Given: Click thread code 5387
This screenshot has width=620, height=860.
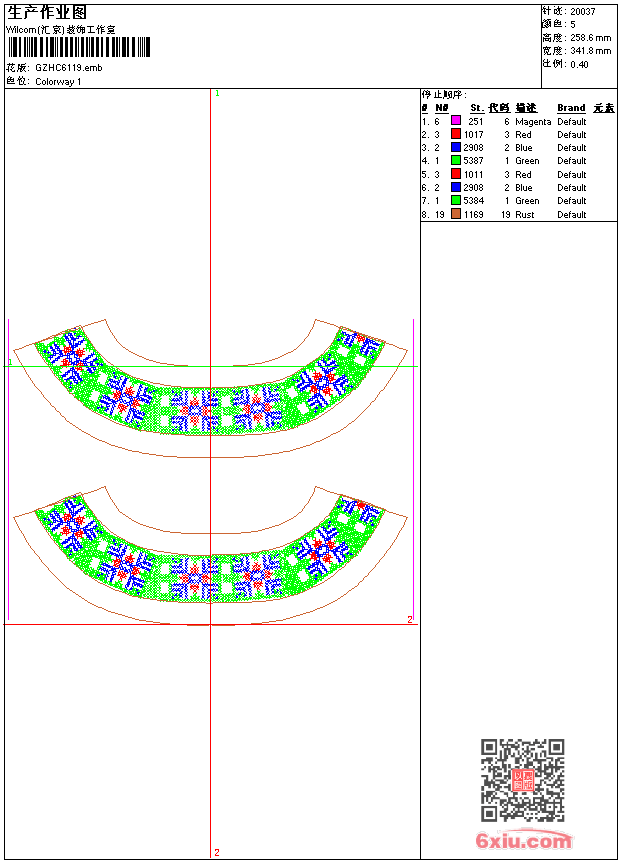Looking at the screenshot, I should (474, 161).
